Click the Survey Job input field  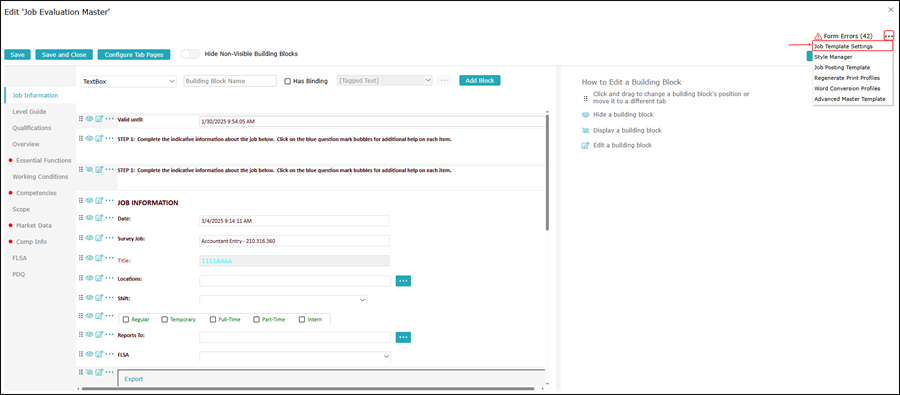294,241
